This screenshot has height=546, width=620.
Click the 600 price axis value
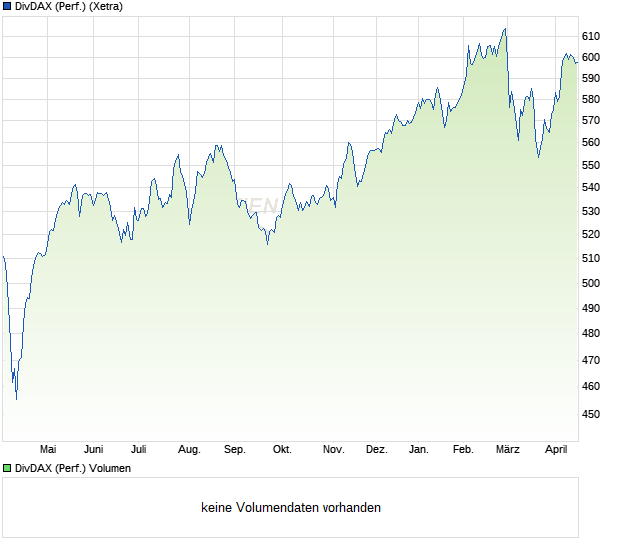(x=591, y=57)
